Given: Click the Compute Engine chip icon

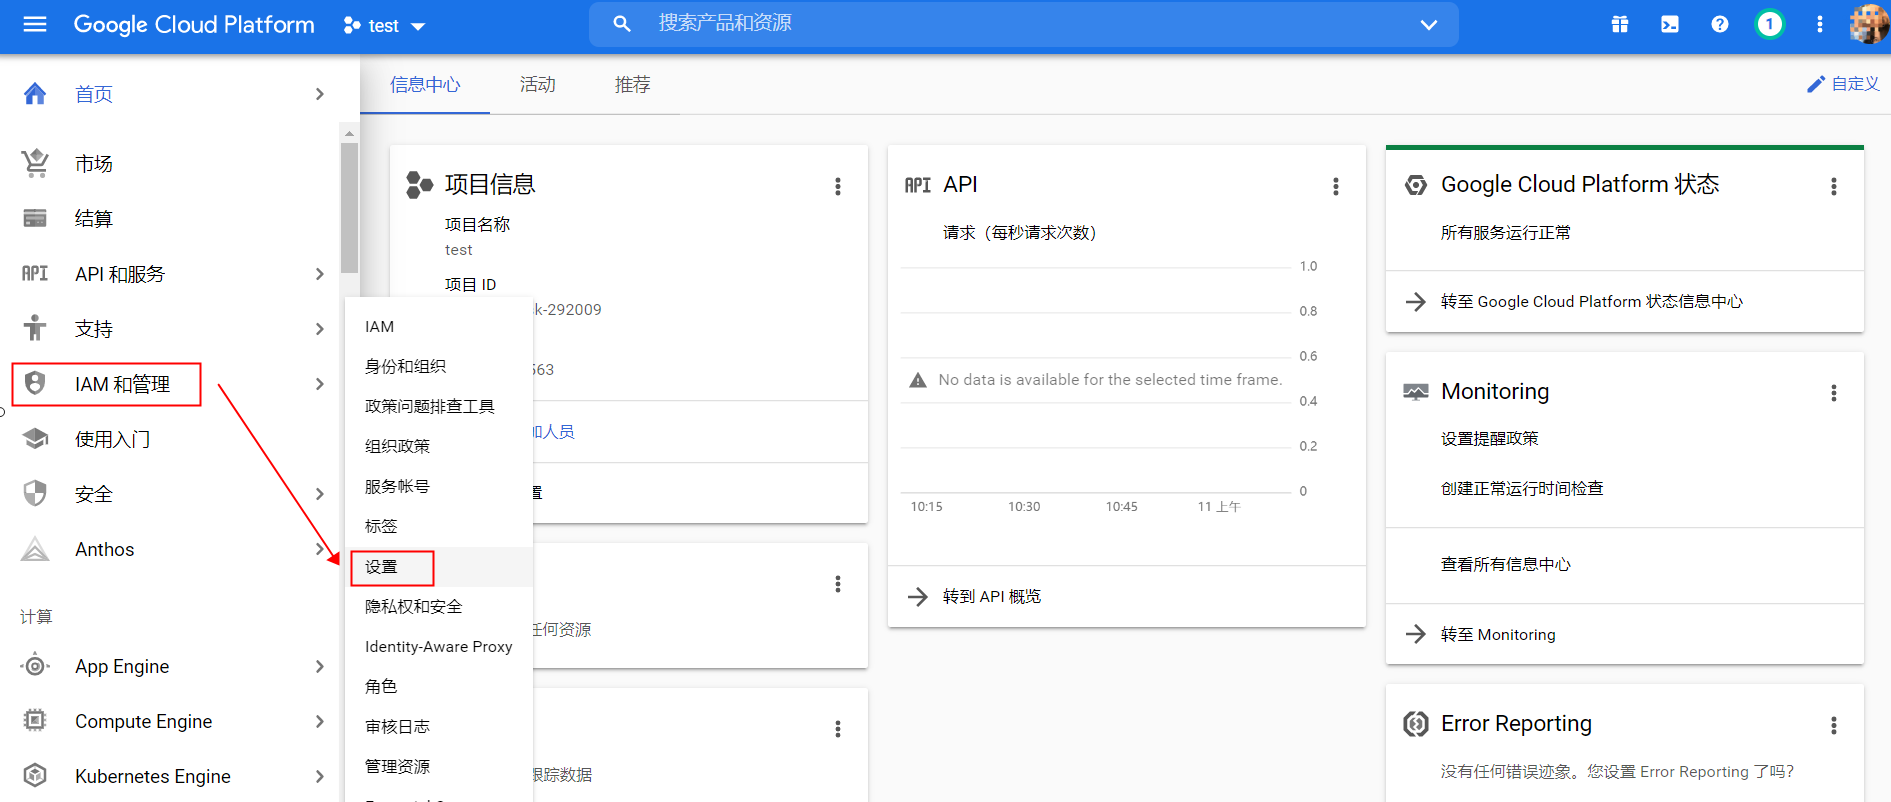Looking at the screenshot, I should (35, 720).
